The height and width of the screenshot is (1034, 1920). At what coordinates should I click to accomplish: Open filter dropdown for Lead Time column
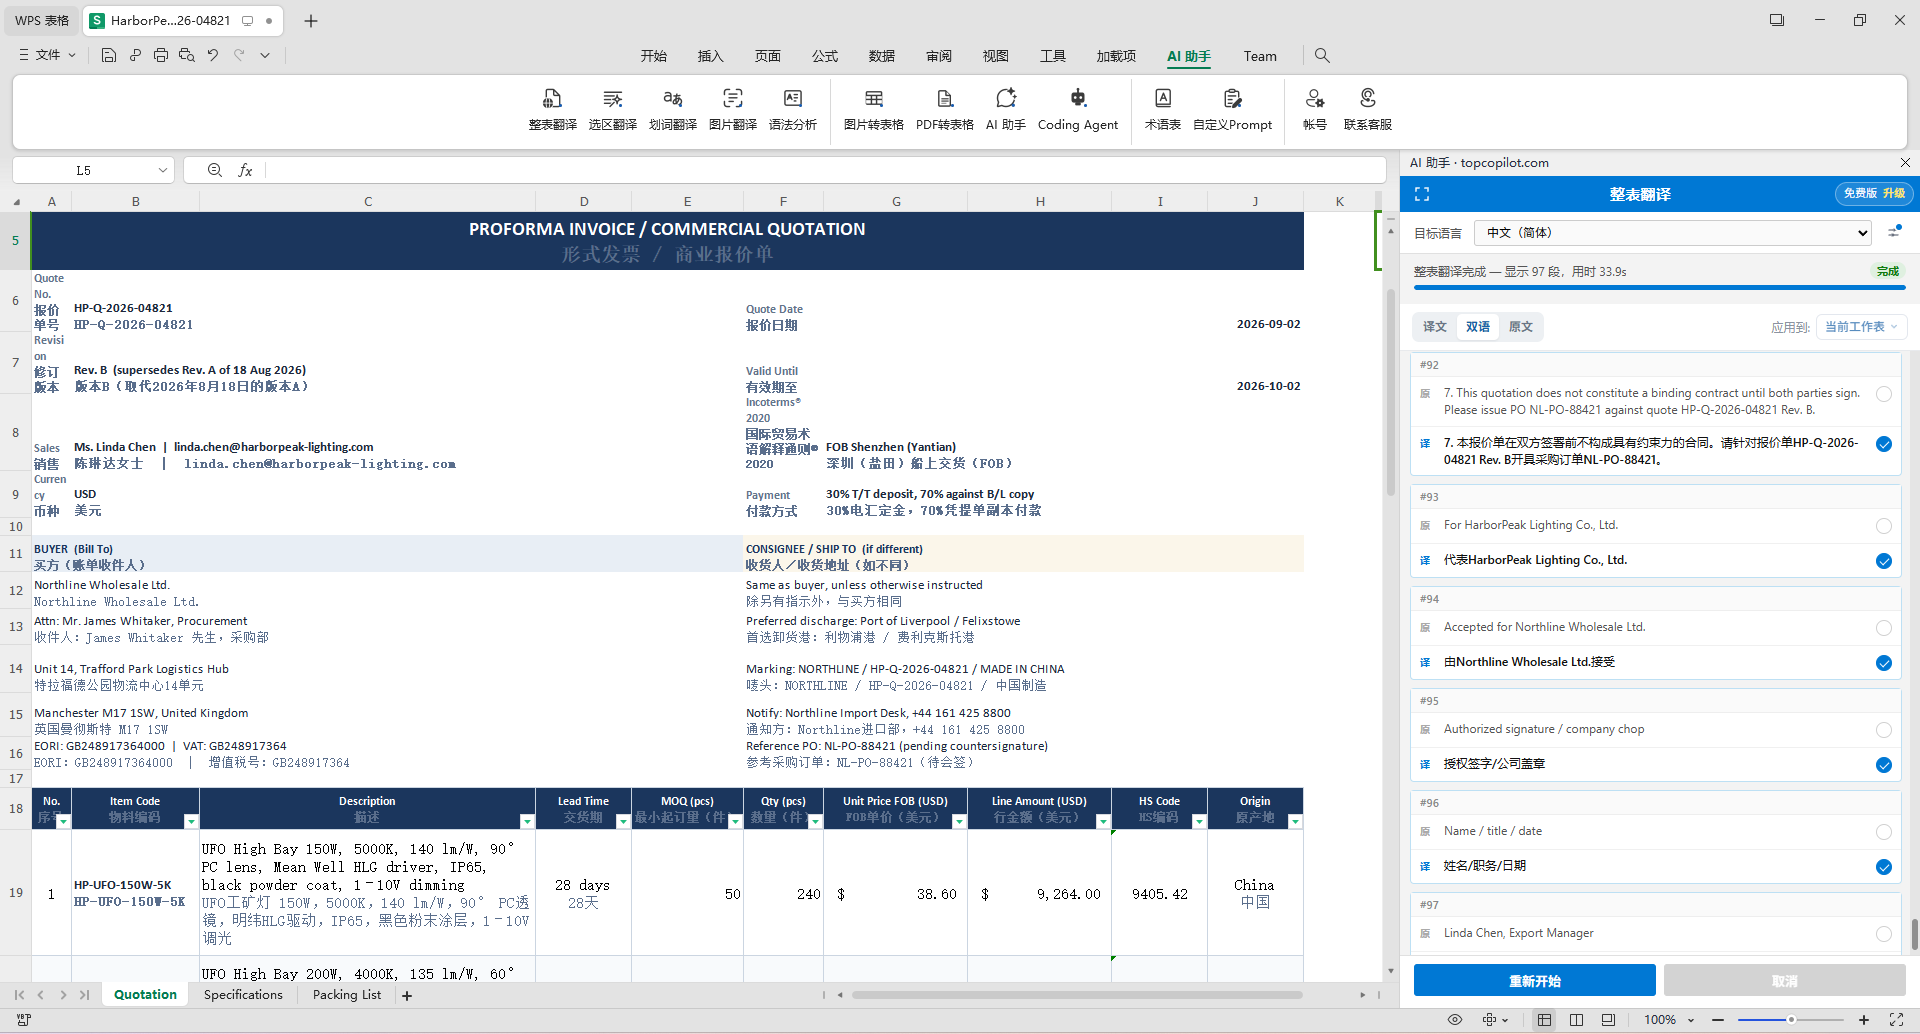point(623,821)
